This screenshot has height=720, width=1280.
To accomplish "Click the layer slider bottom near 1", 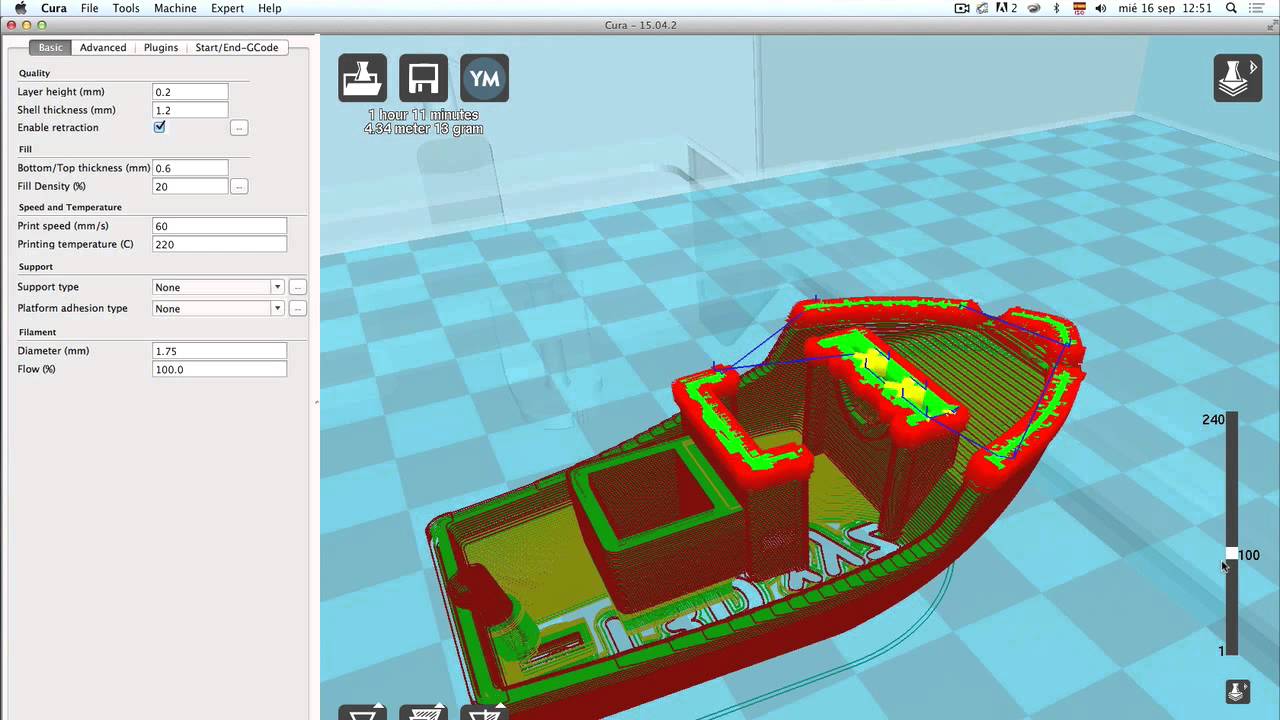I will tap(1232, 650).
